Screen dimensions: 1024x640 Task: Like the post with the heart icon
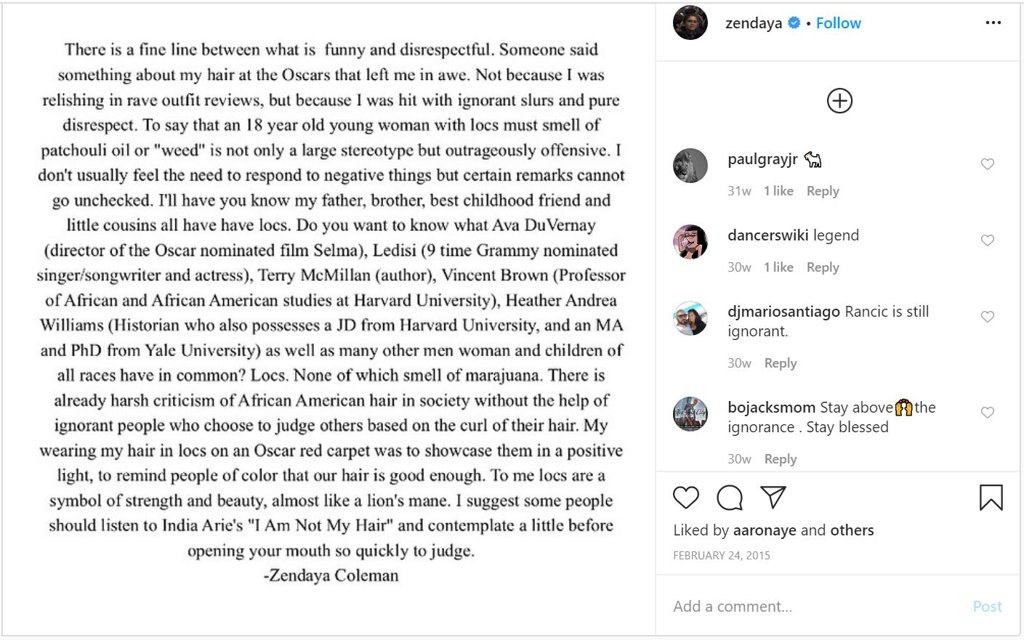tap(686, 497)
